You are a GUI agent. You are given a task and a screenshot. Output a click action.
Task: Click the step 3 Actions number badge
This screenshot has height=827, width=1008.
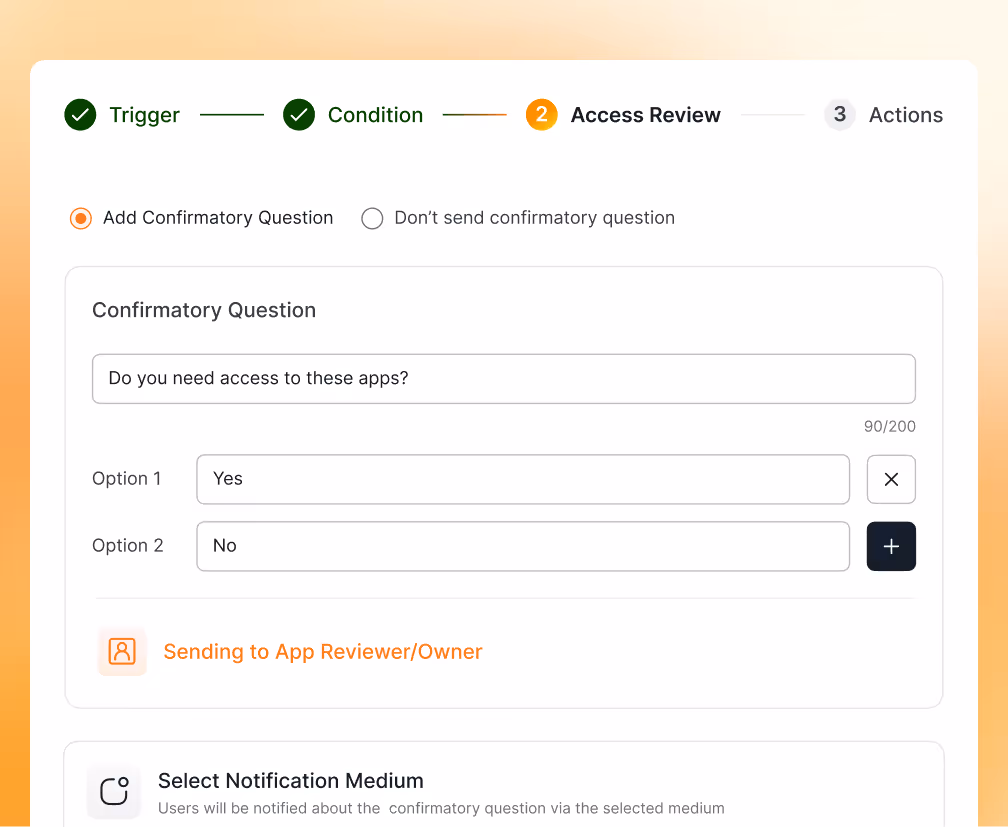point(840,114)
